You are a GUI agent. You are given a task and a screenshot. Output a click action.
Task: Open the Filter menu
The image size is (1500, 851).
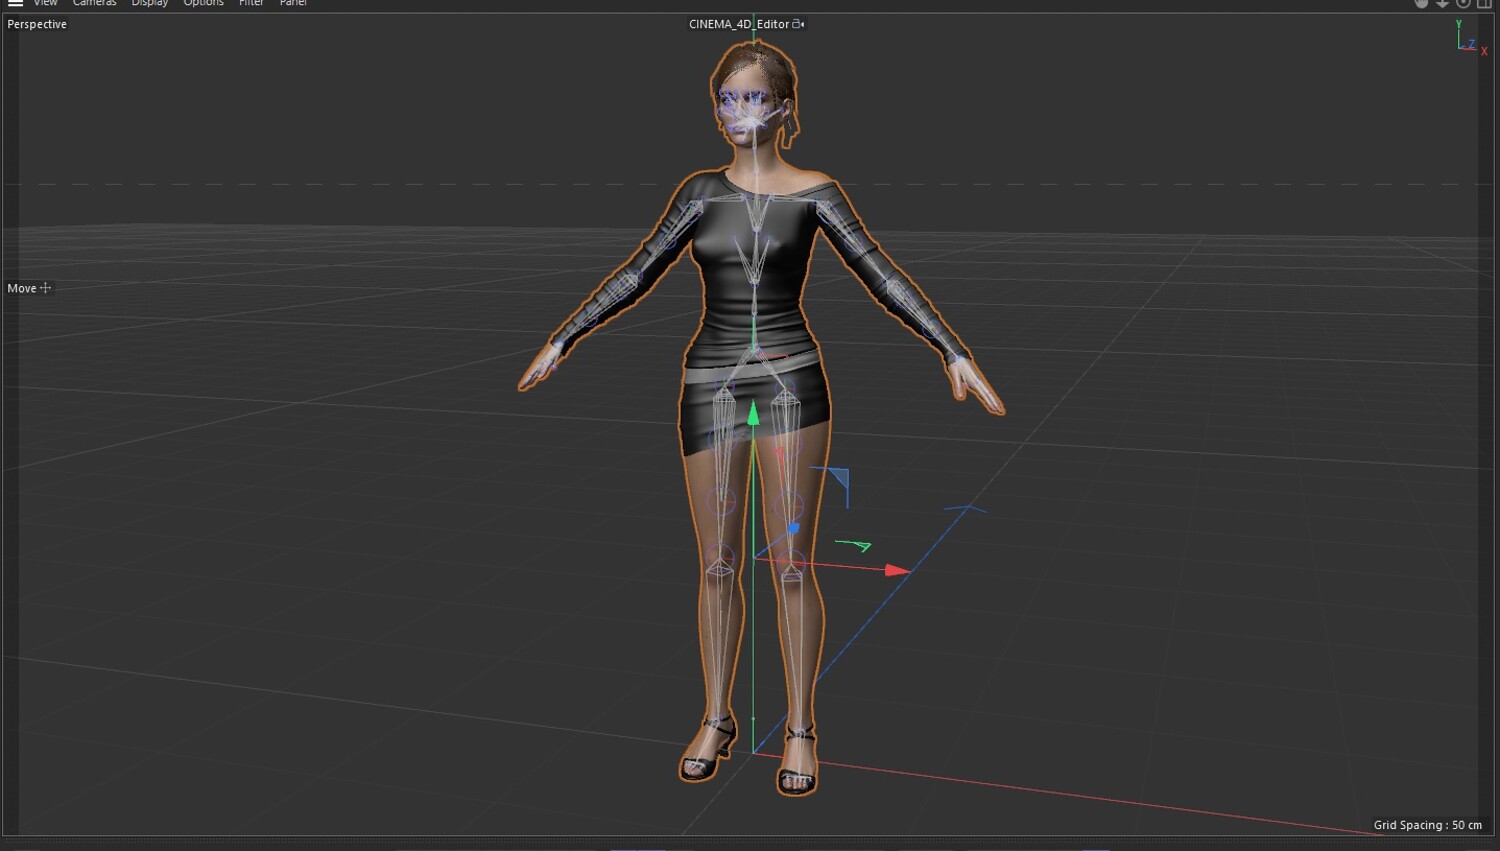pyautogui.click(x=251, y=3)
